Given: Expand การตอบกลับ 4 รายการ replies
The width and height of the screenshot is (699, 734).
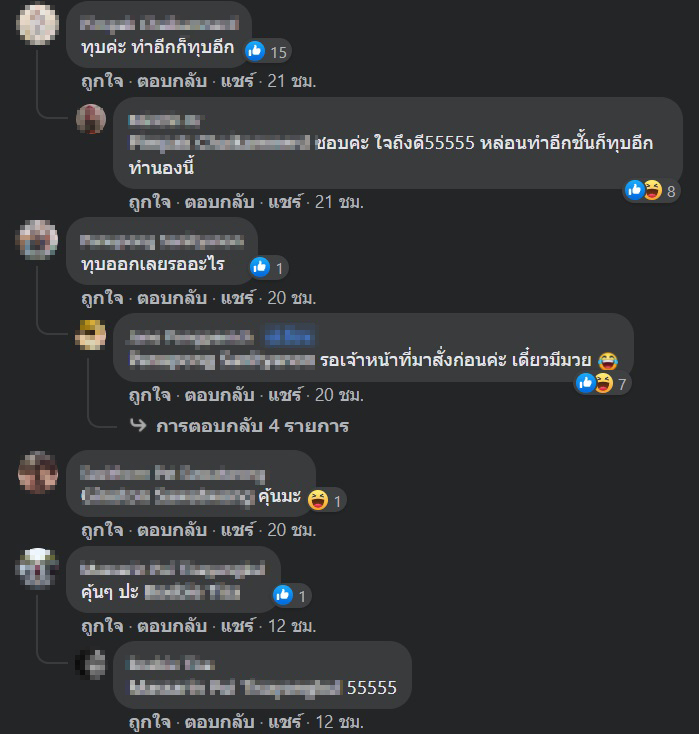Looking at the screenshot, I should [252, 426].
